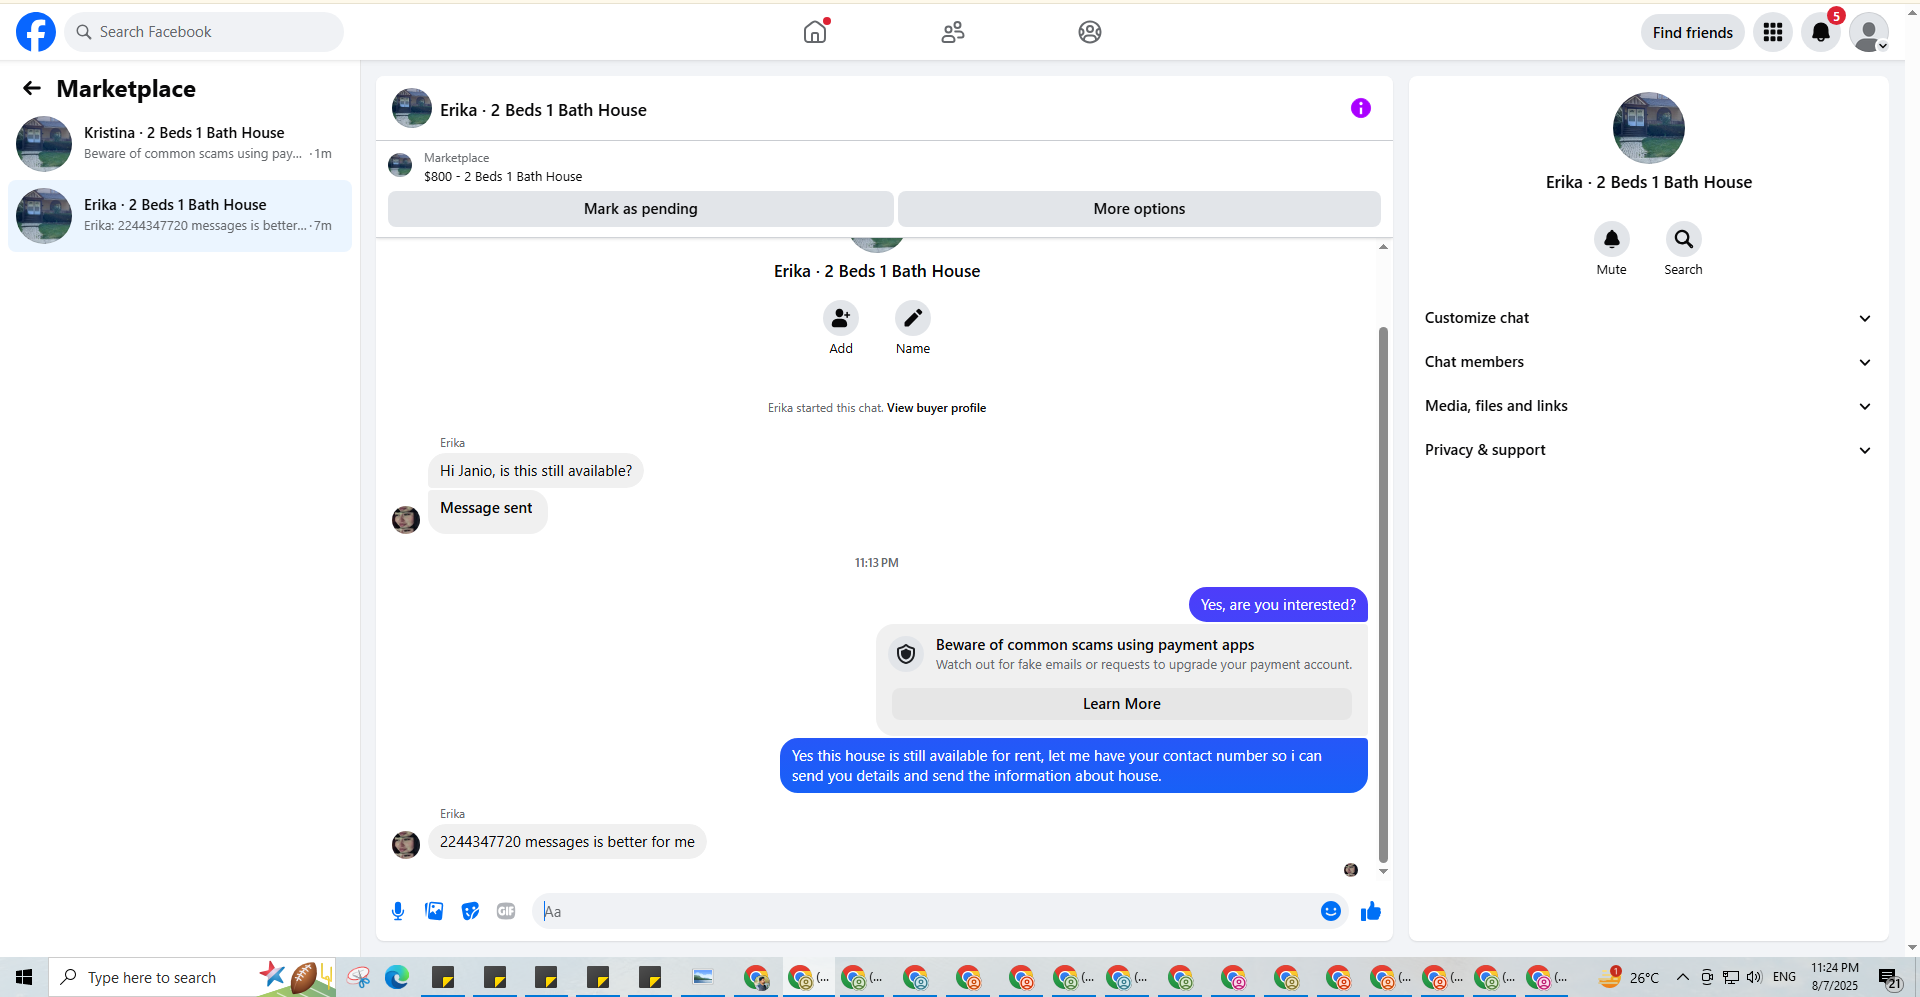Open Windows Start menu
The height and width of the screenshot is (997, 1920).
[x=24, y=977]
